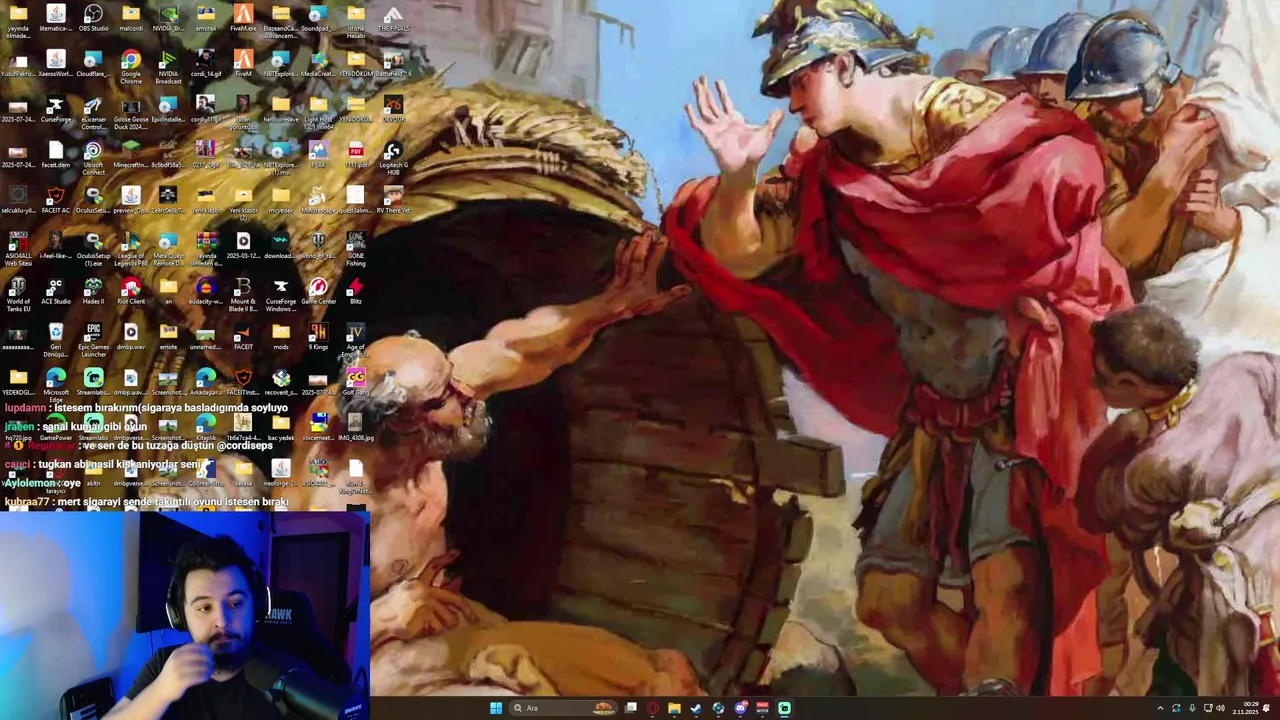This screenshot has width=1280, height=720.
Task: Open volume control in tray
Action: [x=1220, y=708]
